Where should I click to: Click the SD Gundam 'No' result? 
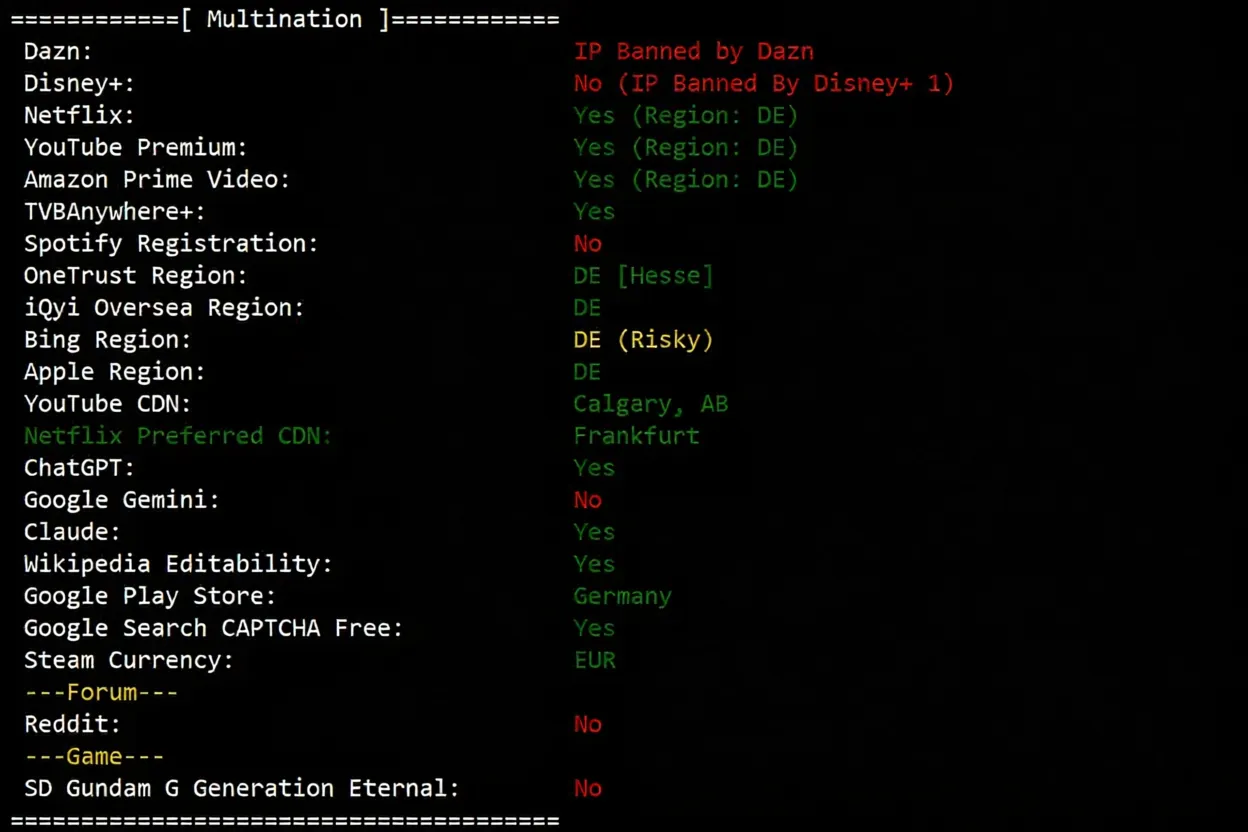coord(588,787)
